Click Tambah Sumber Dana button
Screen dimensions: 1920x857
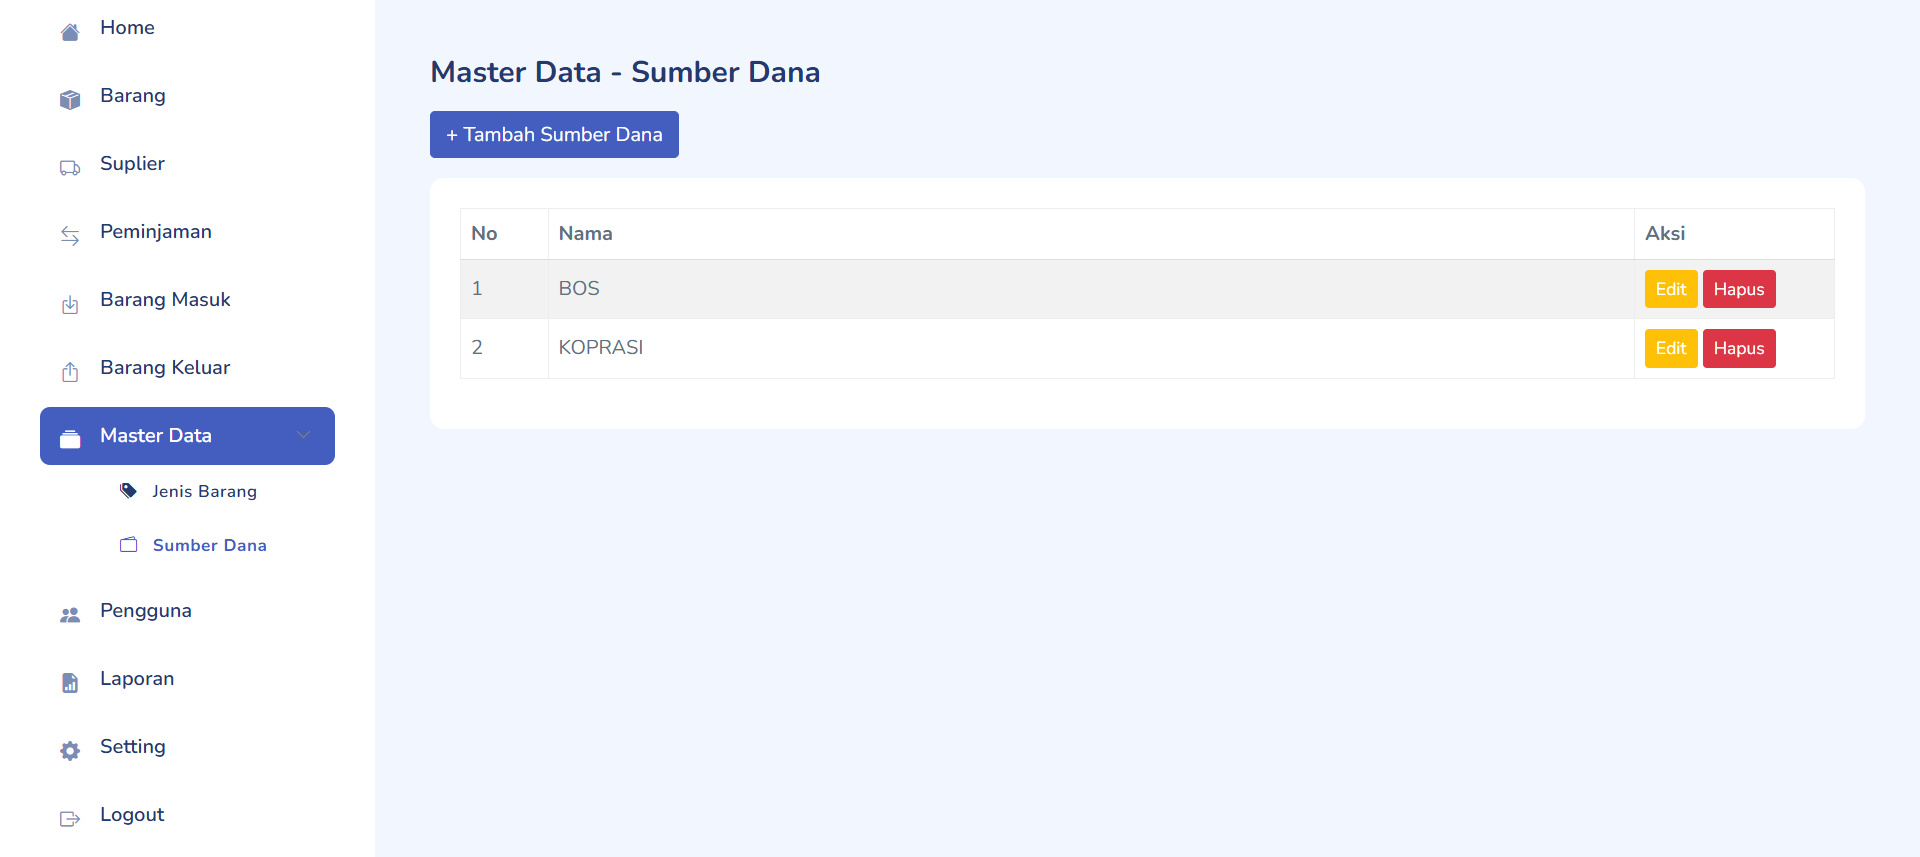[x=554, y=134]
